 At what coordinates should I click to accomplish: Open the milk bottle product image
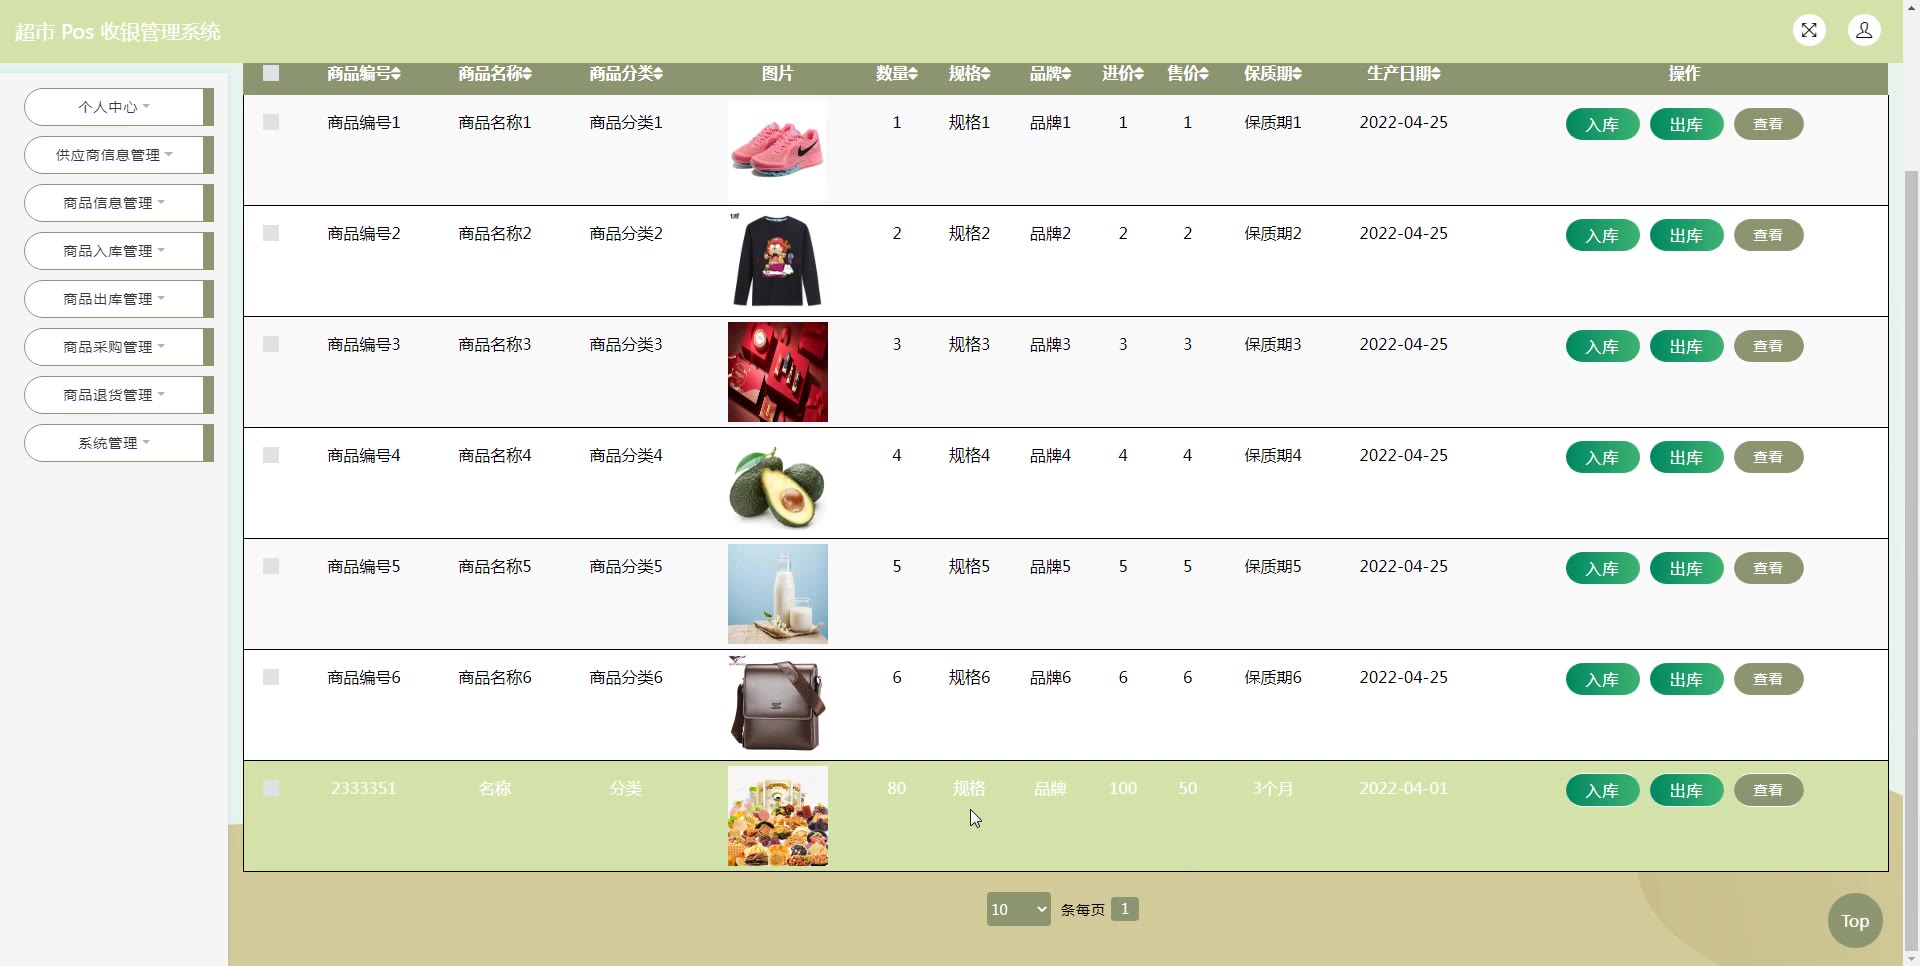778,594
